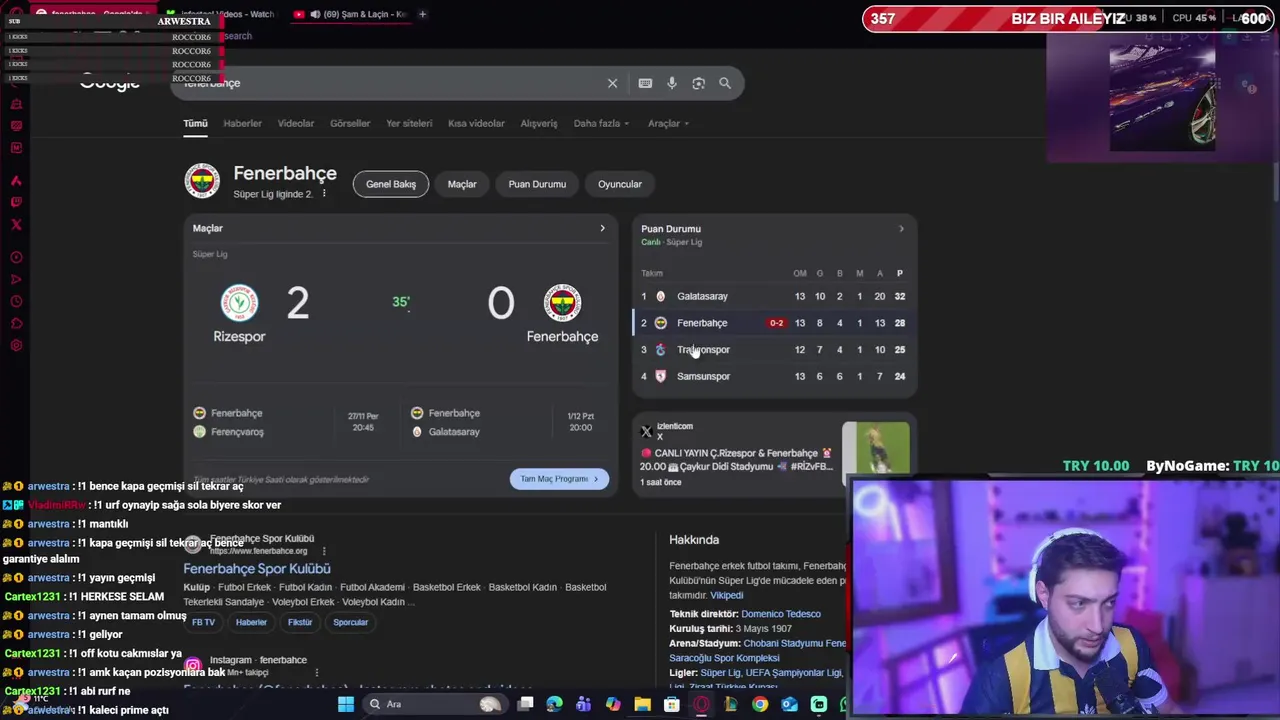Open the on-screen keyboard input tool
This screenshot has width=1280, height=720.
645,83
